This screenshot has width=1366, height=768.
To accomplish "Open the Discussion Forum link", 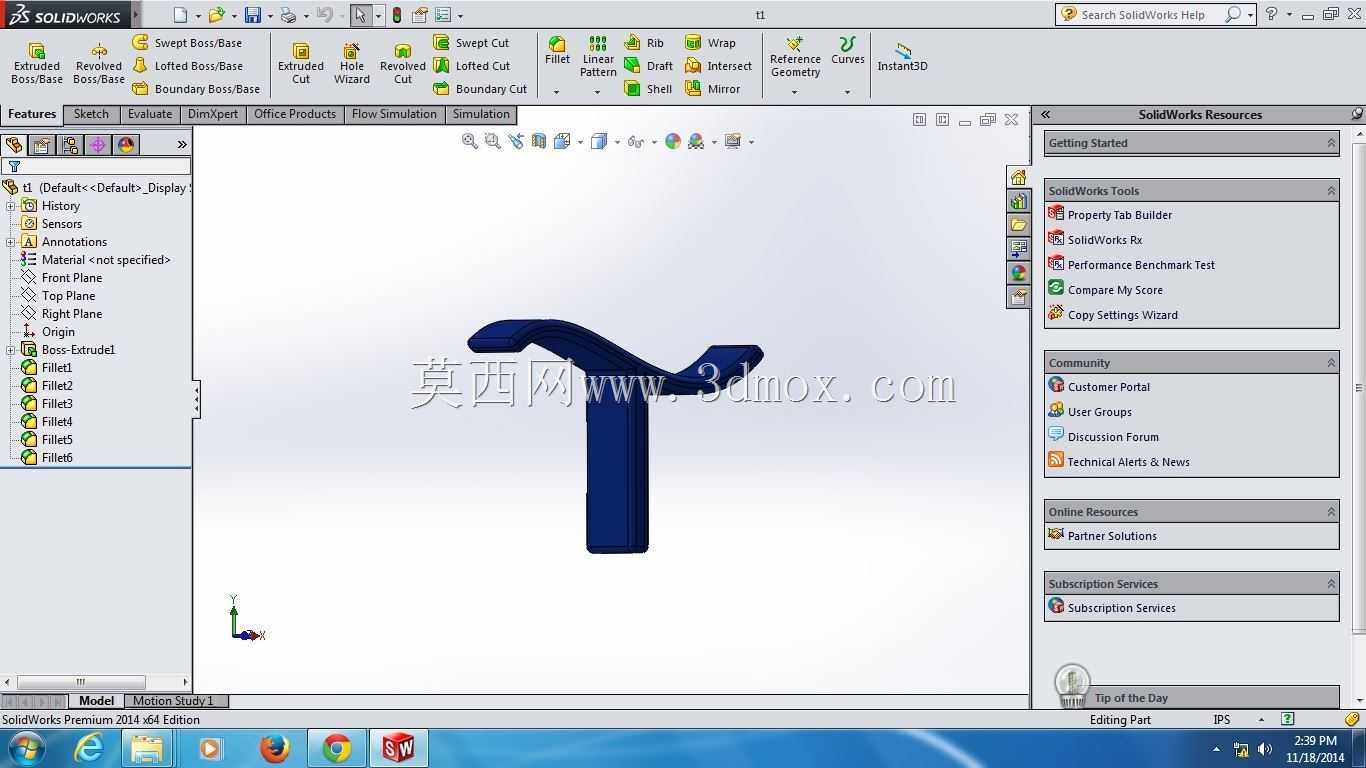I will click(1113, 437).
